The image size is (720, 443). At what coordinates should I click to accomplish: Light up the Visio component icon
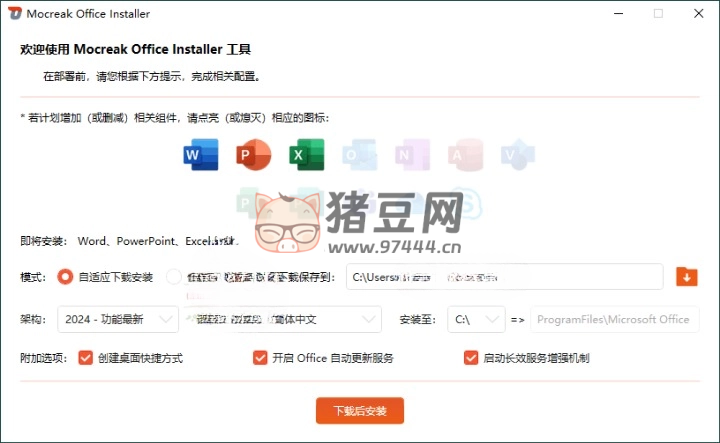(518, 155)
